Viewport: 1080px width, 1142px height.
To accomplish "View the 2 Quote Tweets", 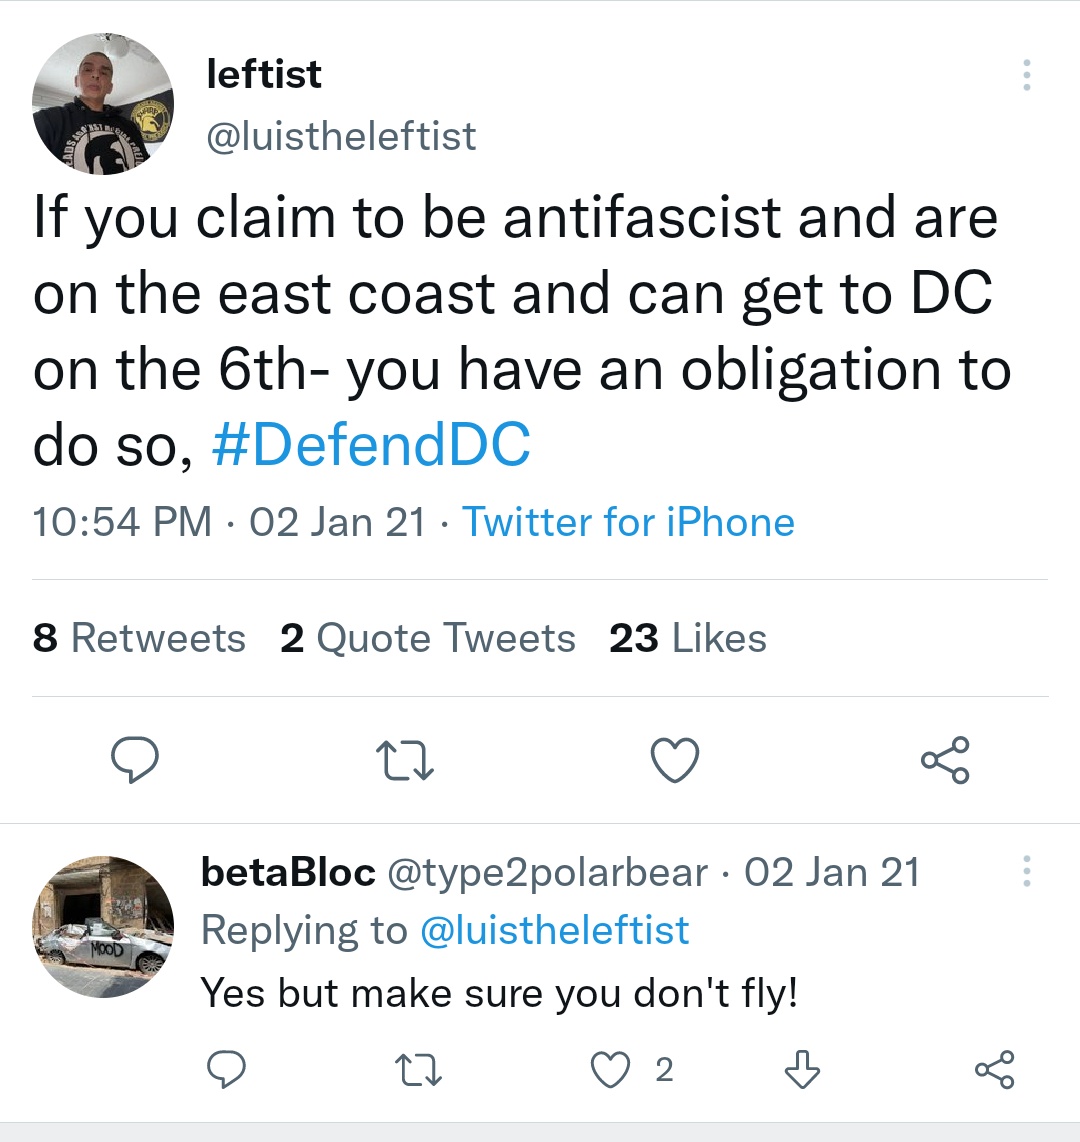I will coord(428,638).
